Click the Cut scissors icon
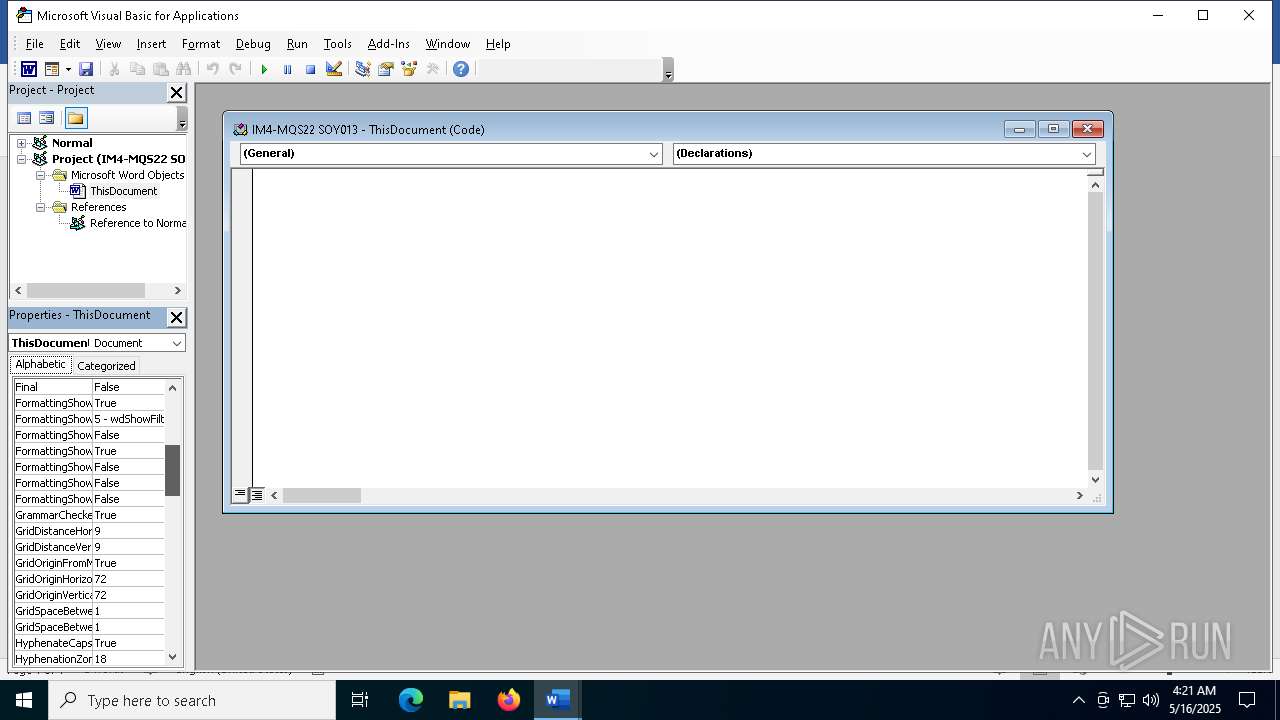Screen dimensions: 1280x720 point(114,69)
